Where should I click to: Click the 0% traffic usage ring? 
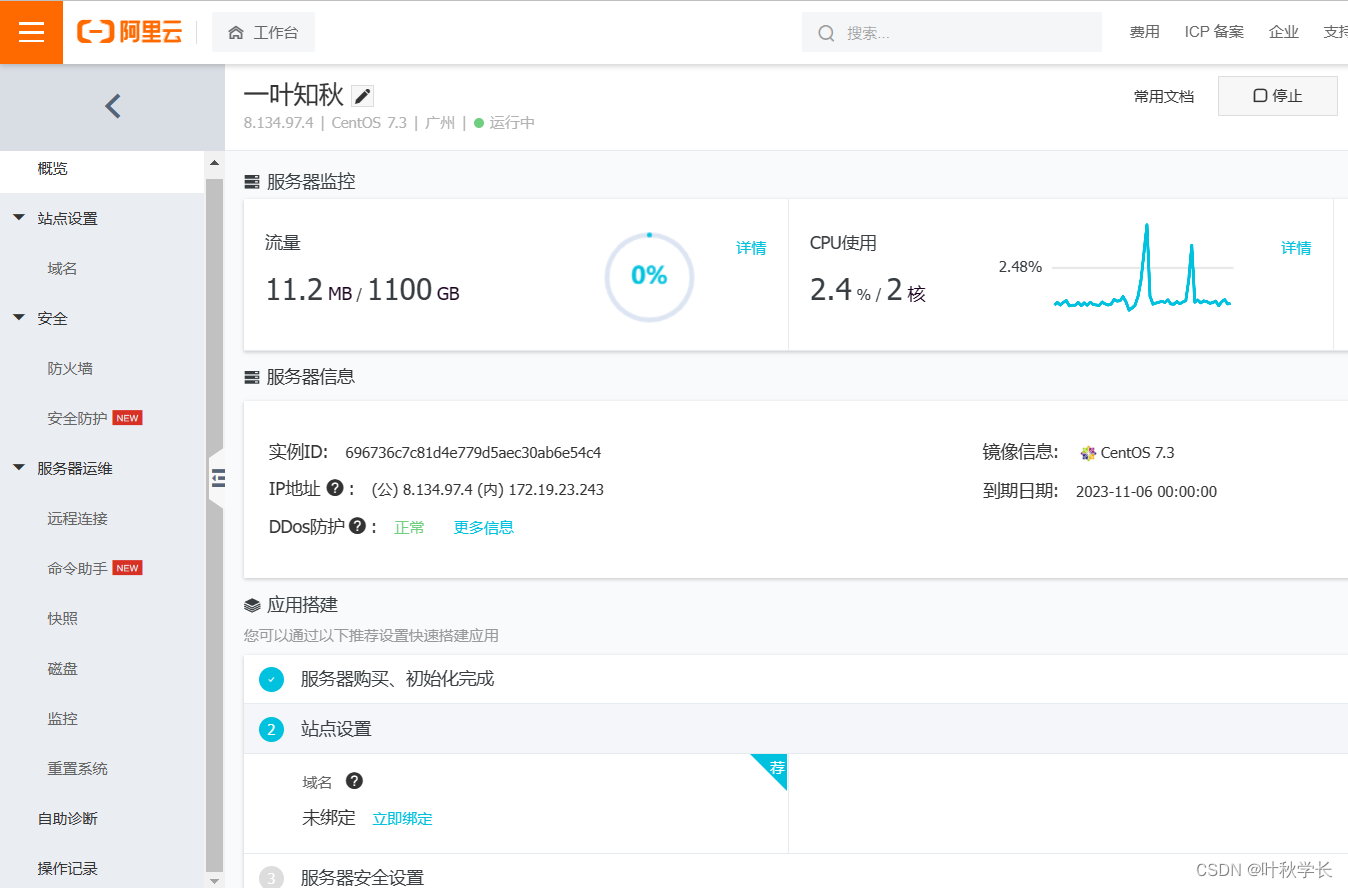[x=649, y=276]
